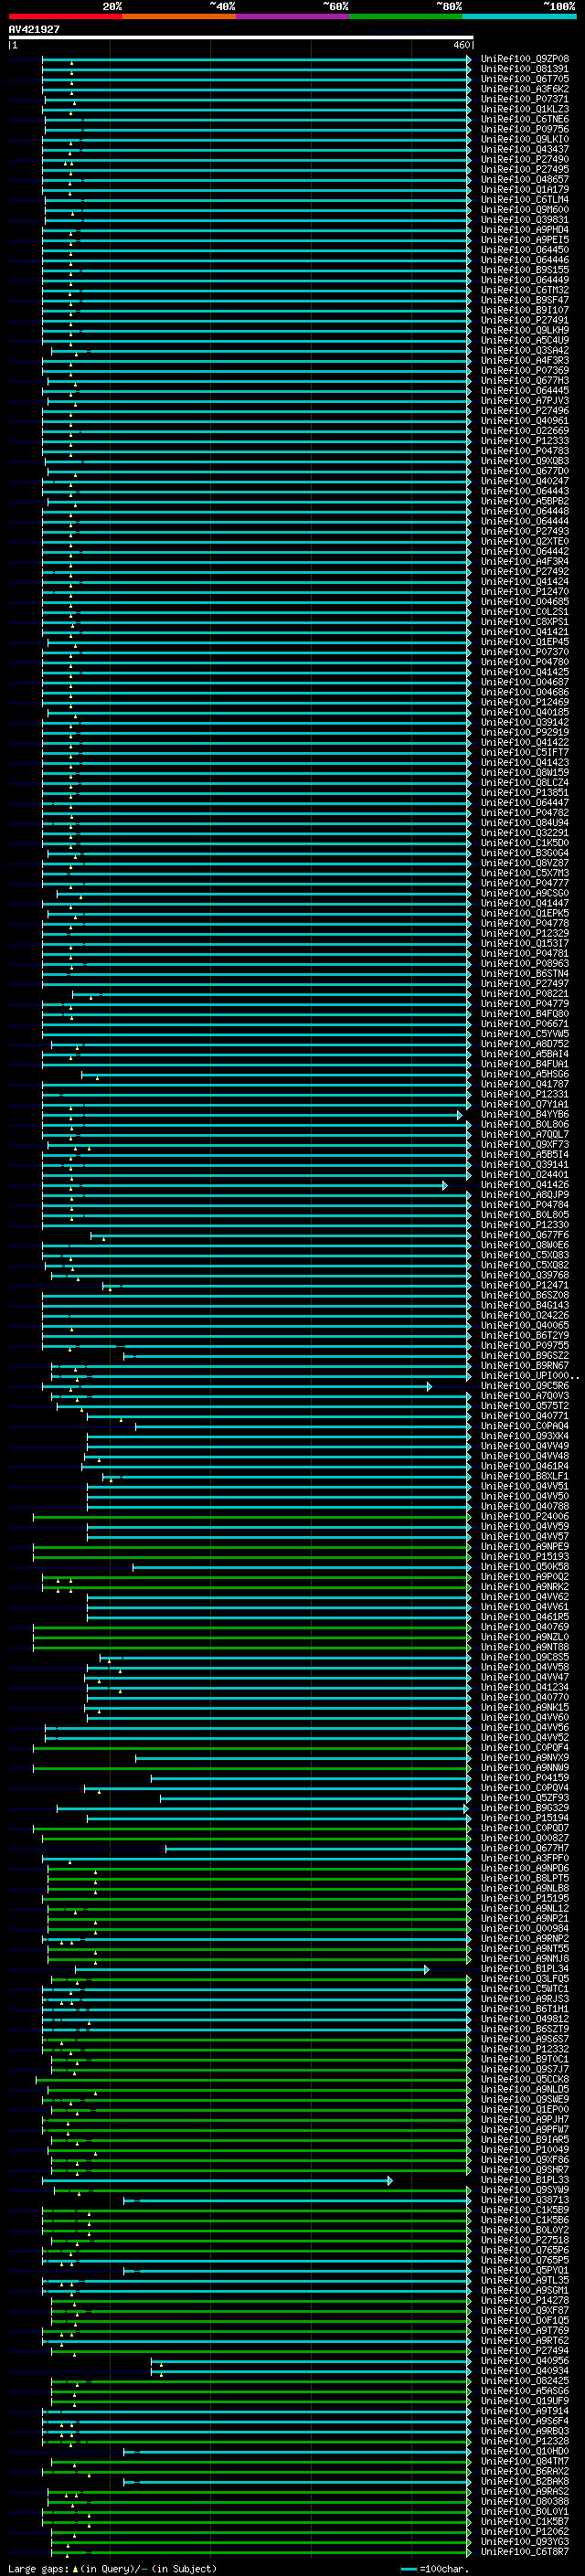585x2576 pixels.
Task: Select the UniRef100_Q9C5R6 label
Action: click(x=525, y=1386)
